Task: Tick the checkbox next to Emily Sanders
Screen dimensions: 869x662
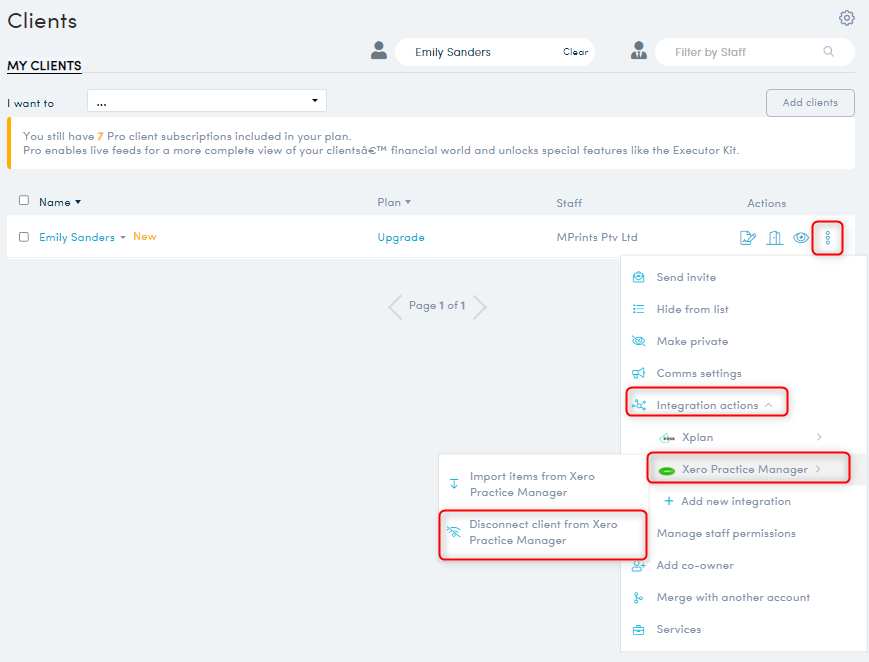Action: (24, 237)
